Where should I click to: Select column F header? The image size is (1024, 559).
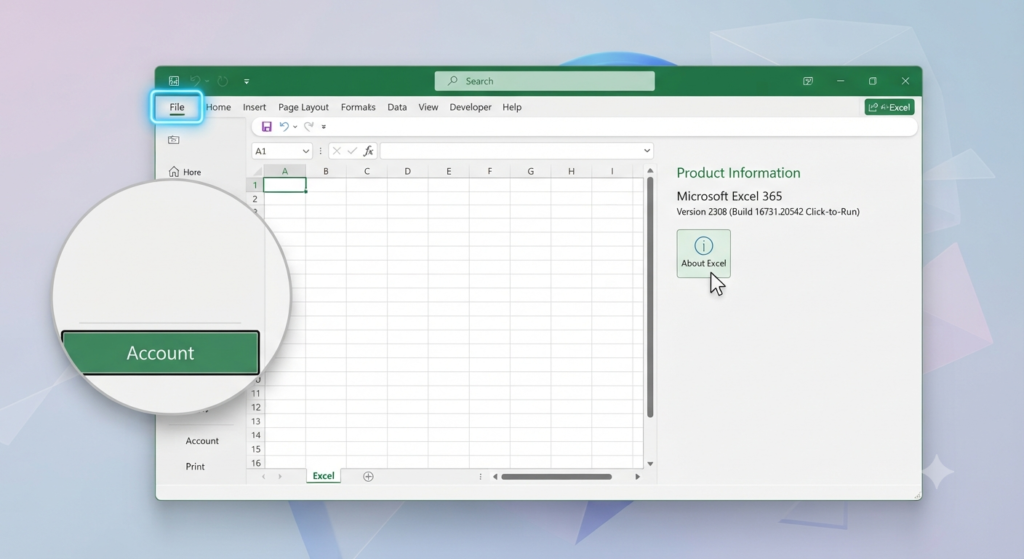[x=490, y=171]
